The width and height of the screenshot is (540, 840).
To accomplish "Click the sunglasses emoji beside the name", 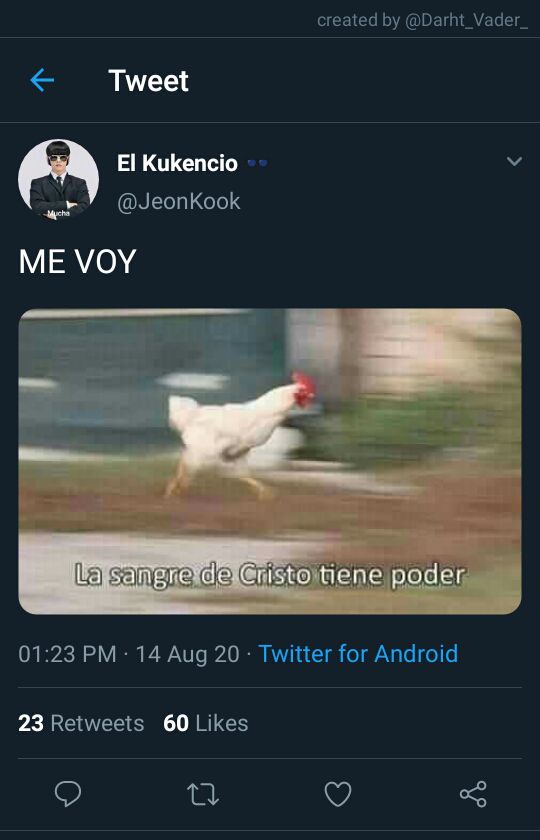I will 257,162.
